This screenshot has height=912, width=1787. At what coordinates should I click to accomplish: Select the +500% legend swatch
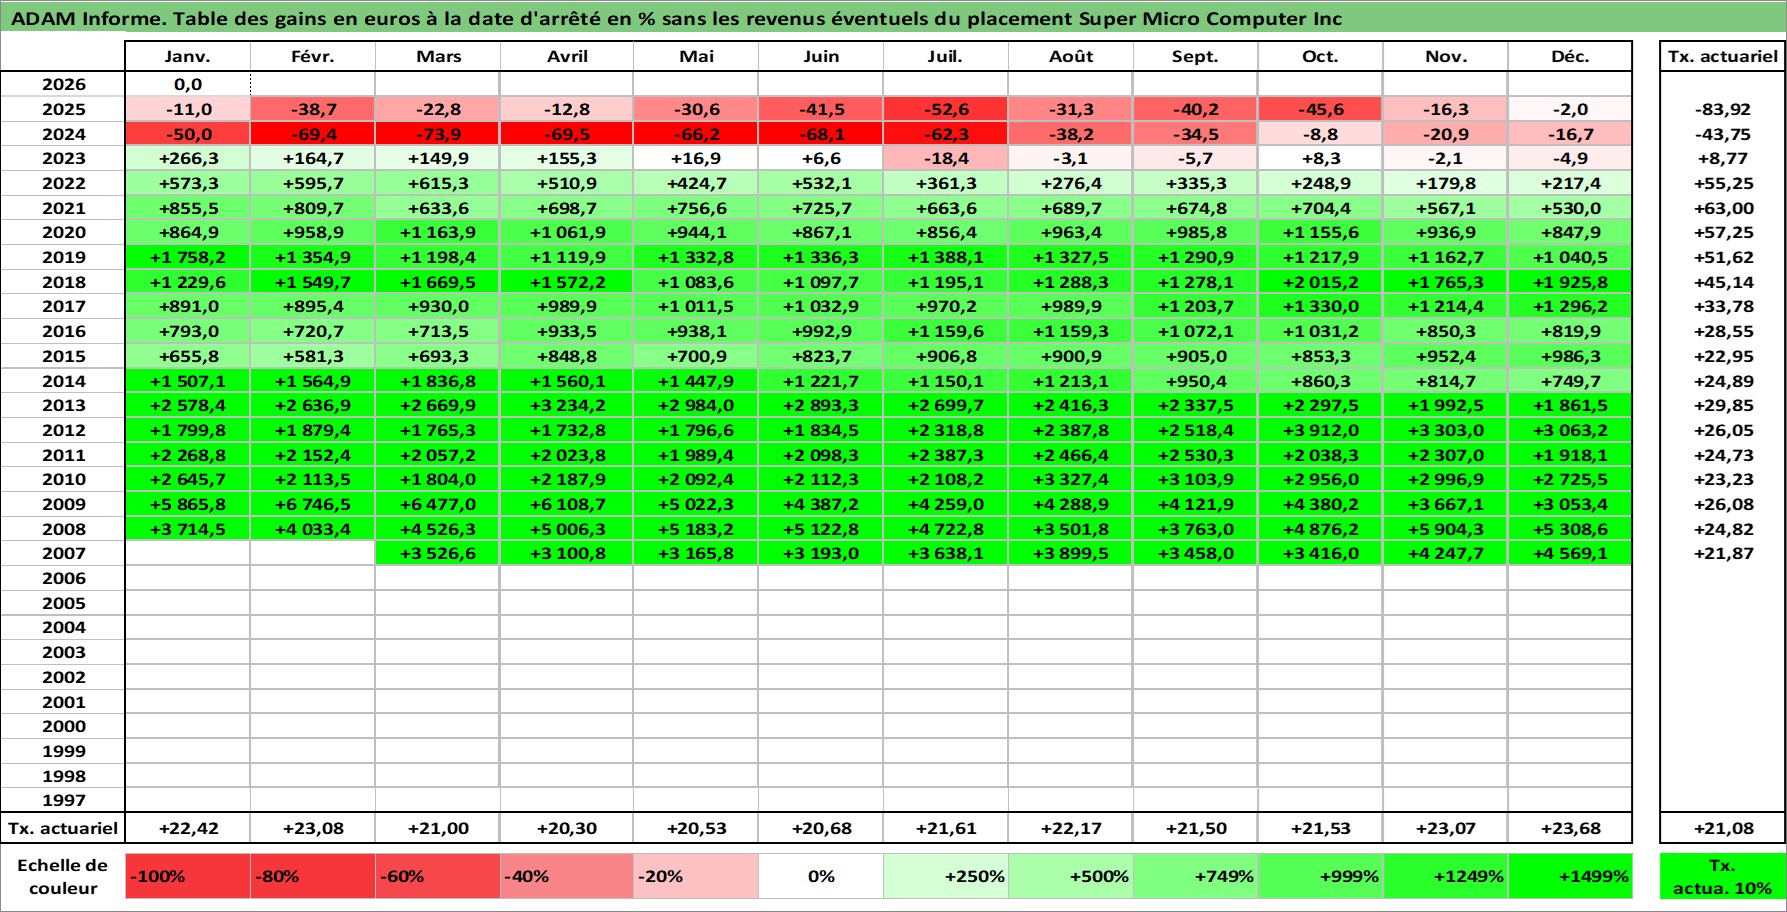1071,876
